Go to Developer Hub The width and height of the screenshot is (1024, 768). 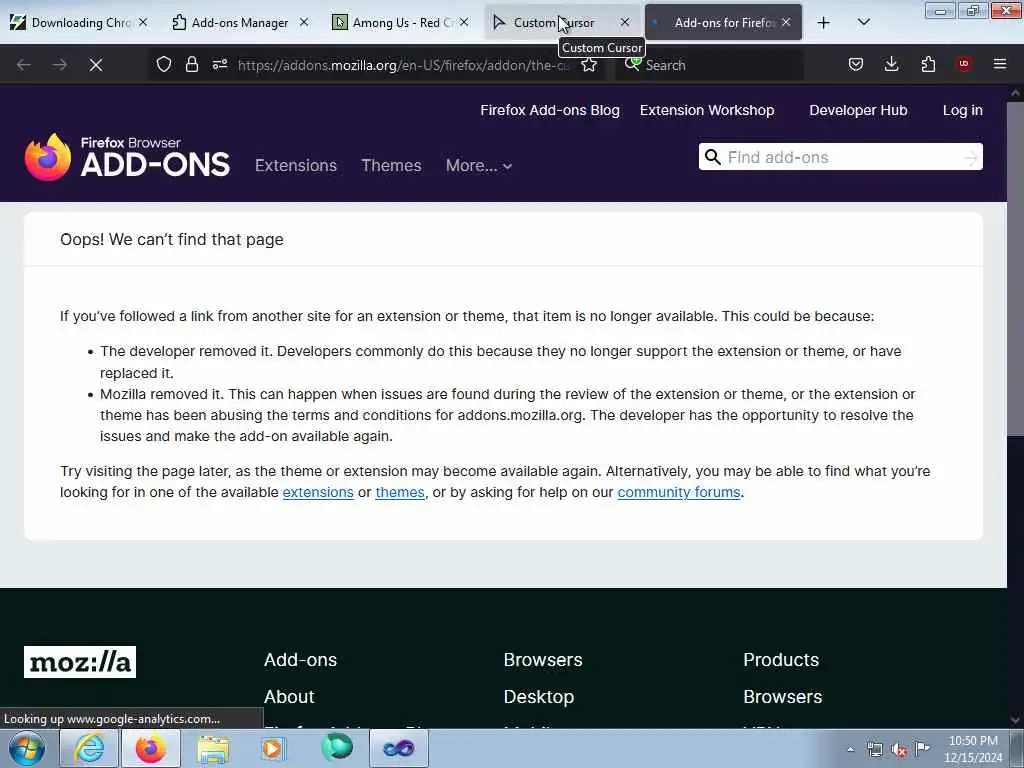[858, 110]
